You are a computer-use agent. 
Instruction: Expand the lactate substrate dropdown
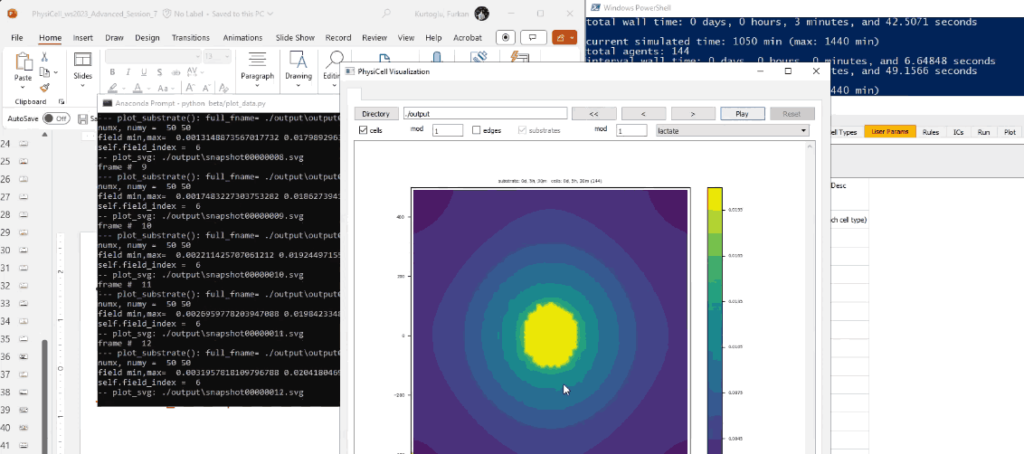point(731,130)
